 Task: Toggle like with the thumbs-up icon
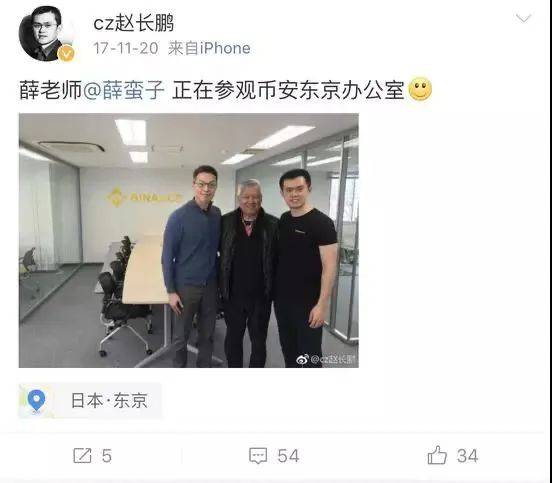(x=437, y=455)
